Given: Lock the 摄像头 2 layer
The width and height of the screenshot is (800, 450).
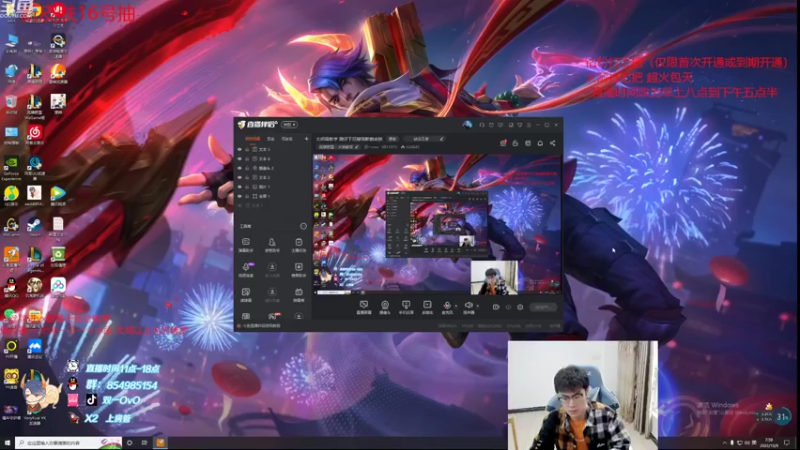Looking at the screenshot, I should (x=247, y=168).
